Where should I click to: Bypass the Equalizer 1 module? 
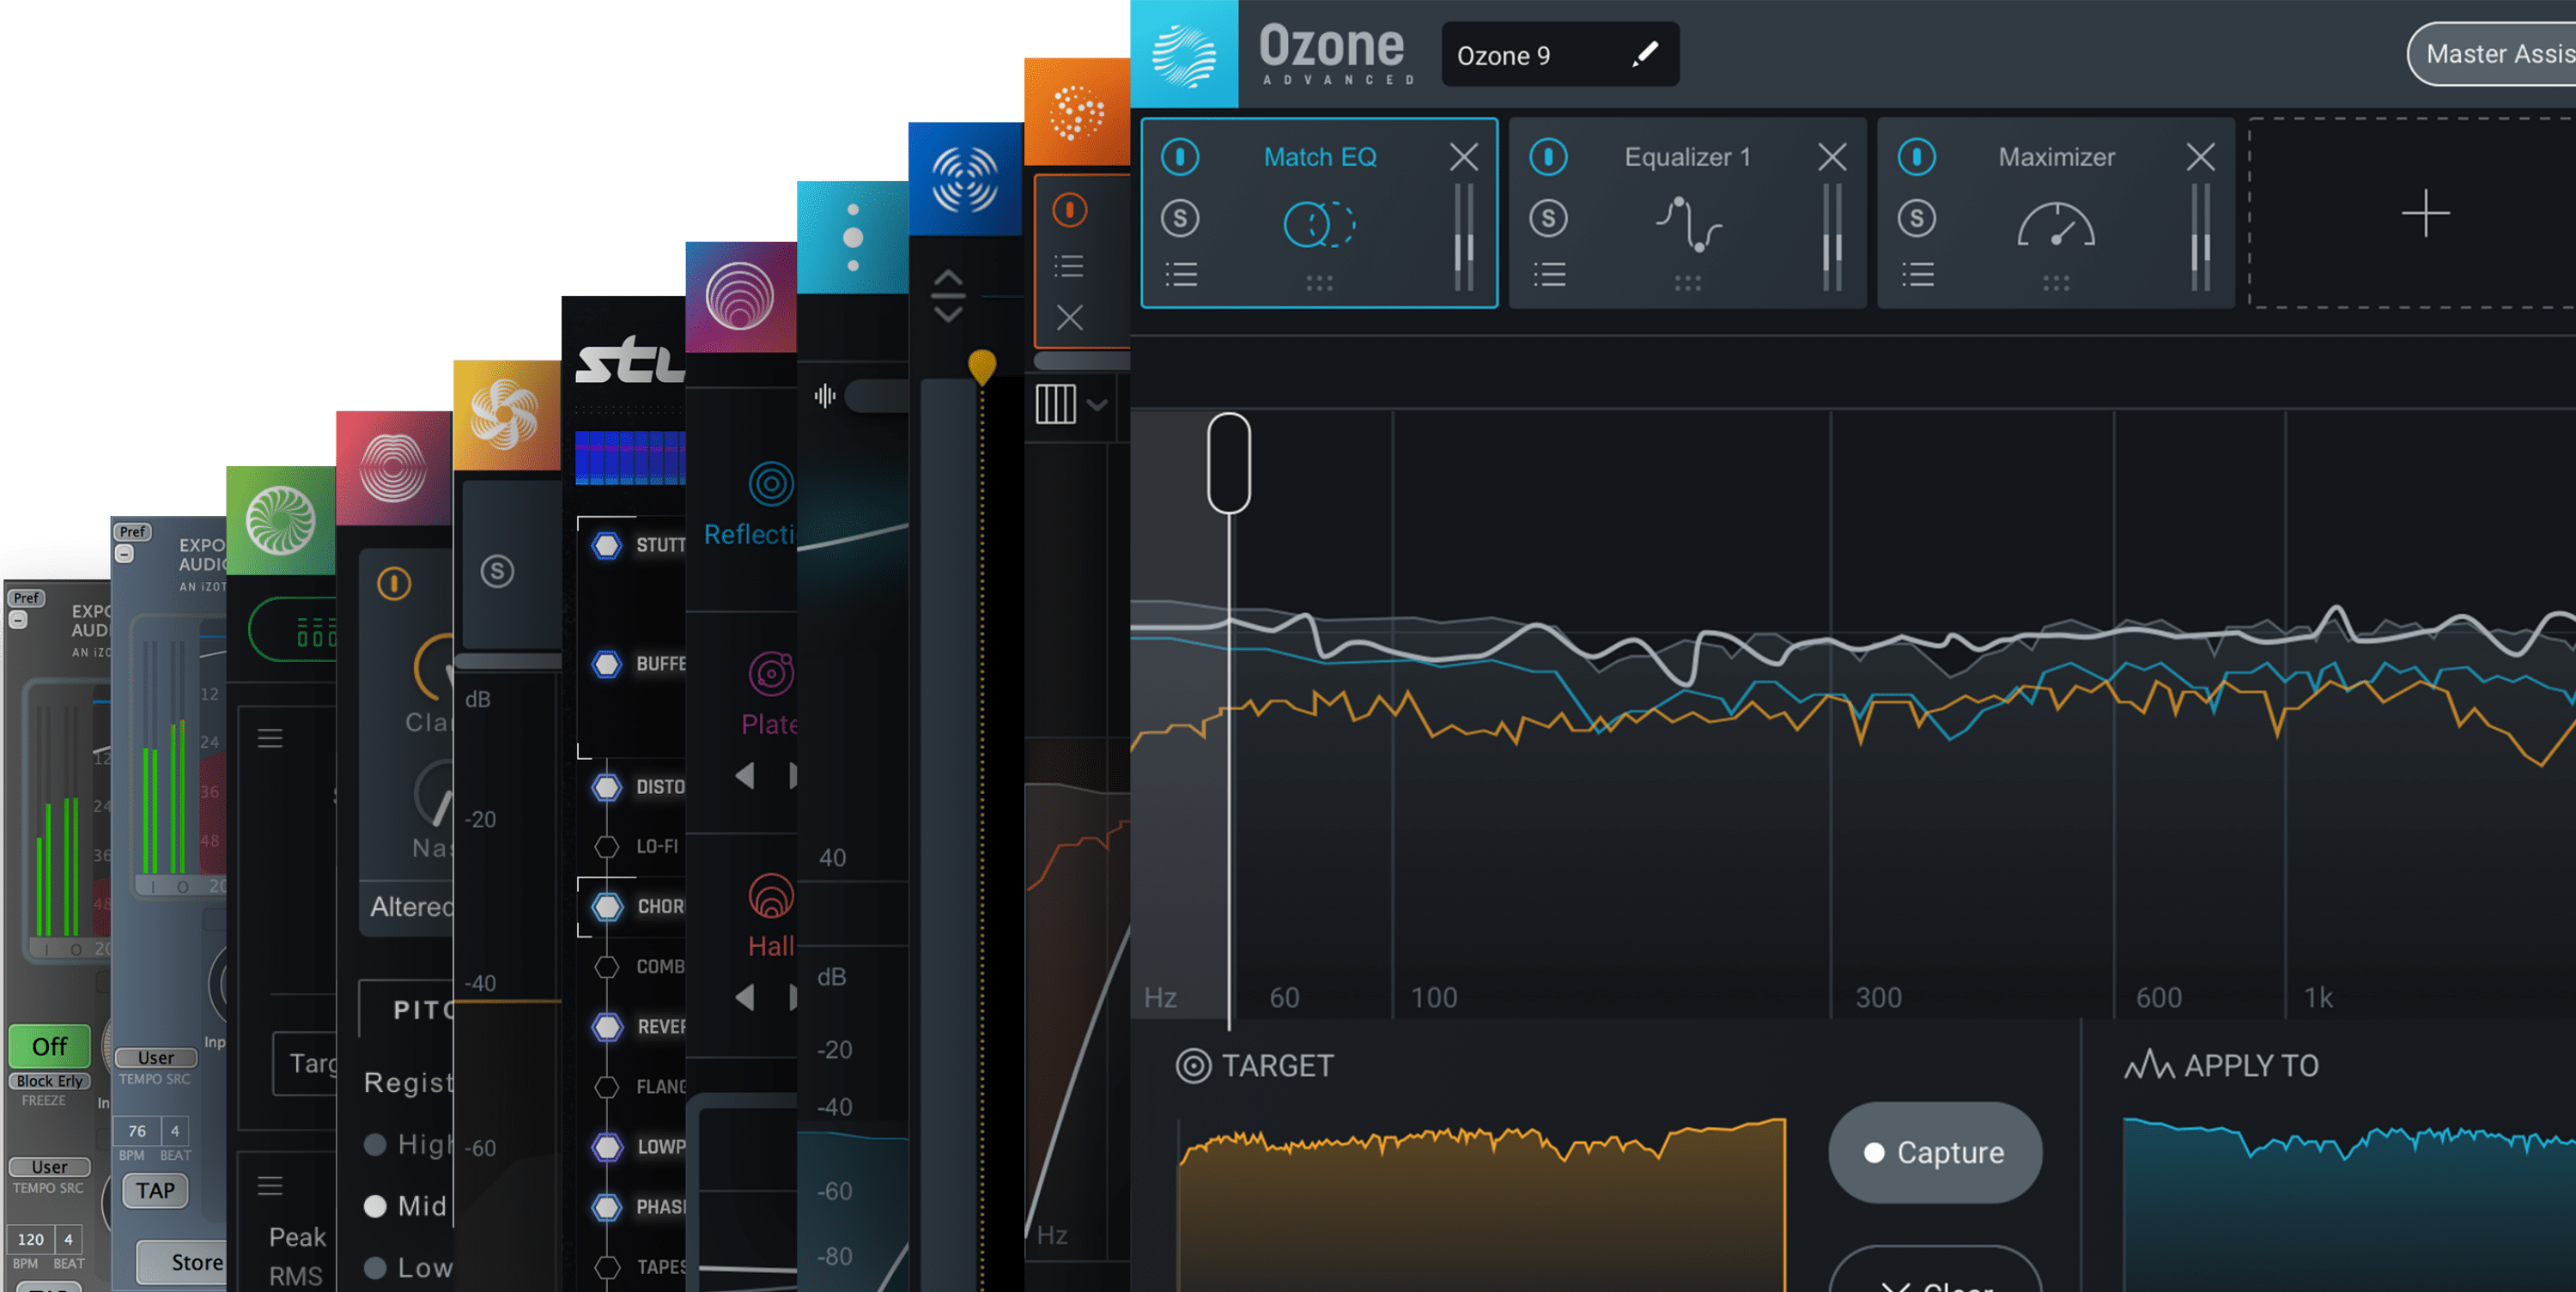pyautogui.click(x=1548, y=157)
